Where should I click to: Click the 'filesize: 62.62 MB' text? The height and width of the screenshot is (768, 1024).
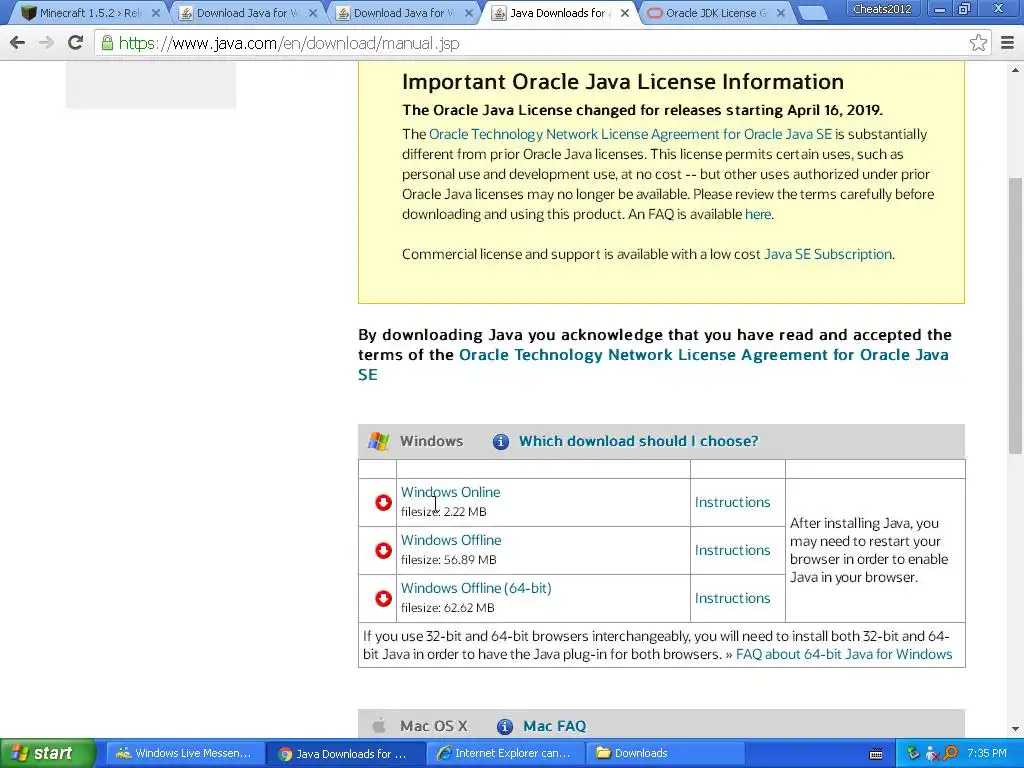coord(447,608)
